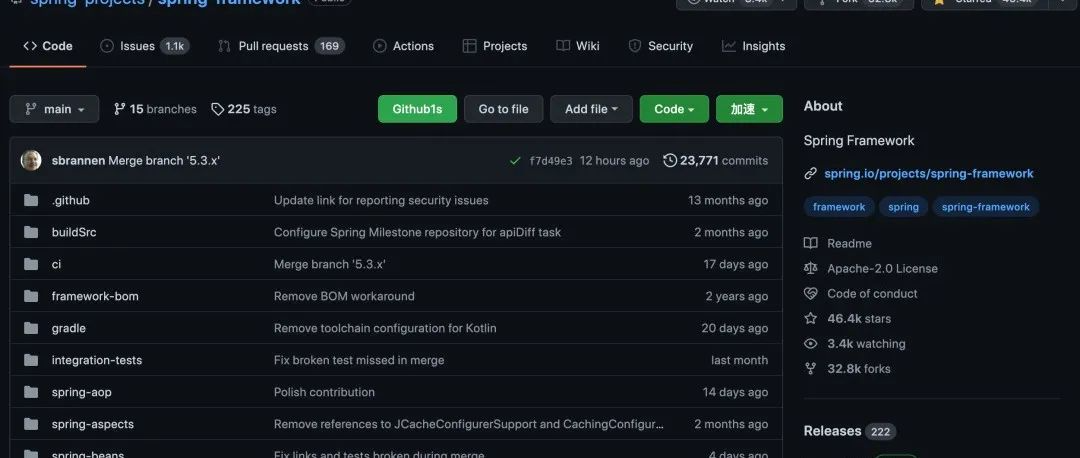The width and height of the screenshot is (1080, 458).
Task: View the 32.8k forks link
Action: [x=858, y=368]
